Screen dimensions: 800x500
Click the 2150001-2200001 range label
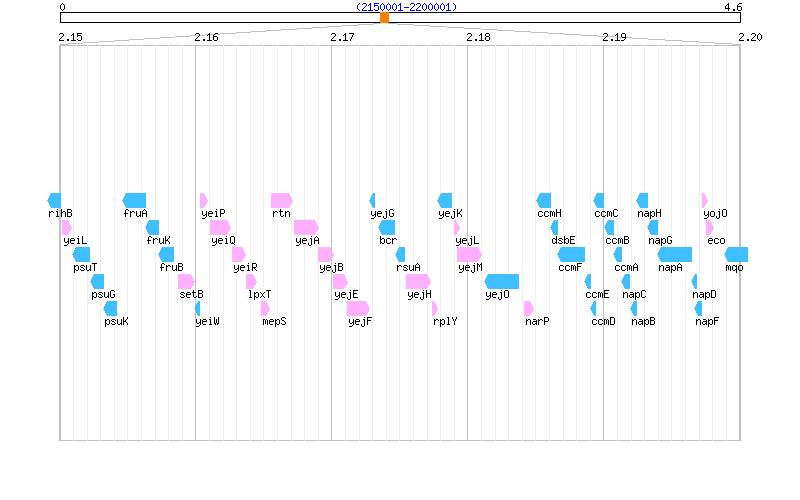pyautogui.click(x=406, y=7)
